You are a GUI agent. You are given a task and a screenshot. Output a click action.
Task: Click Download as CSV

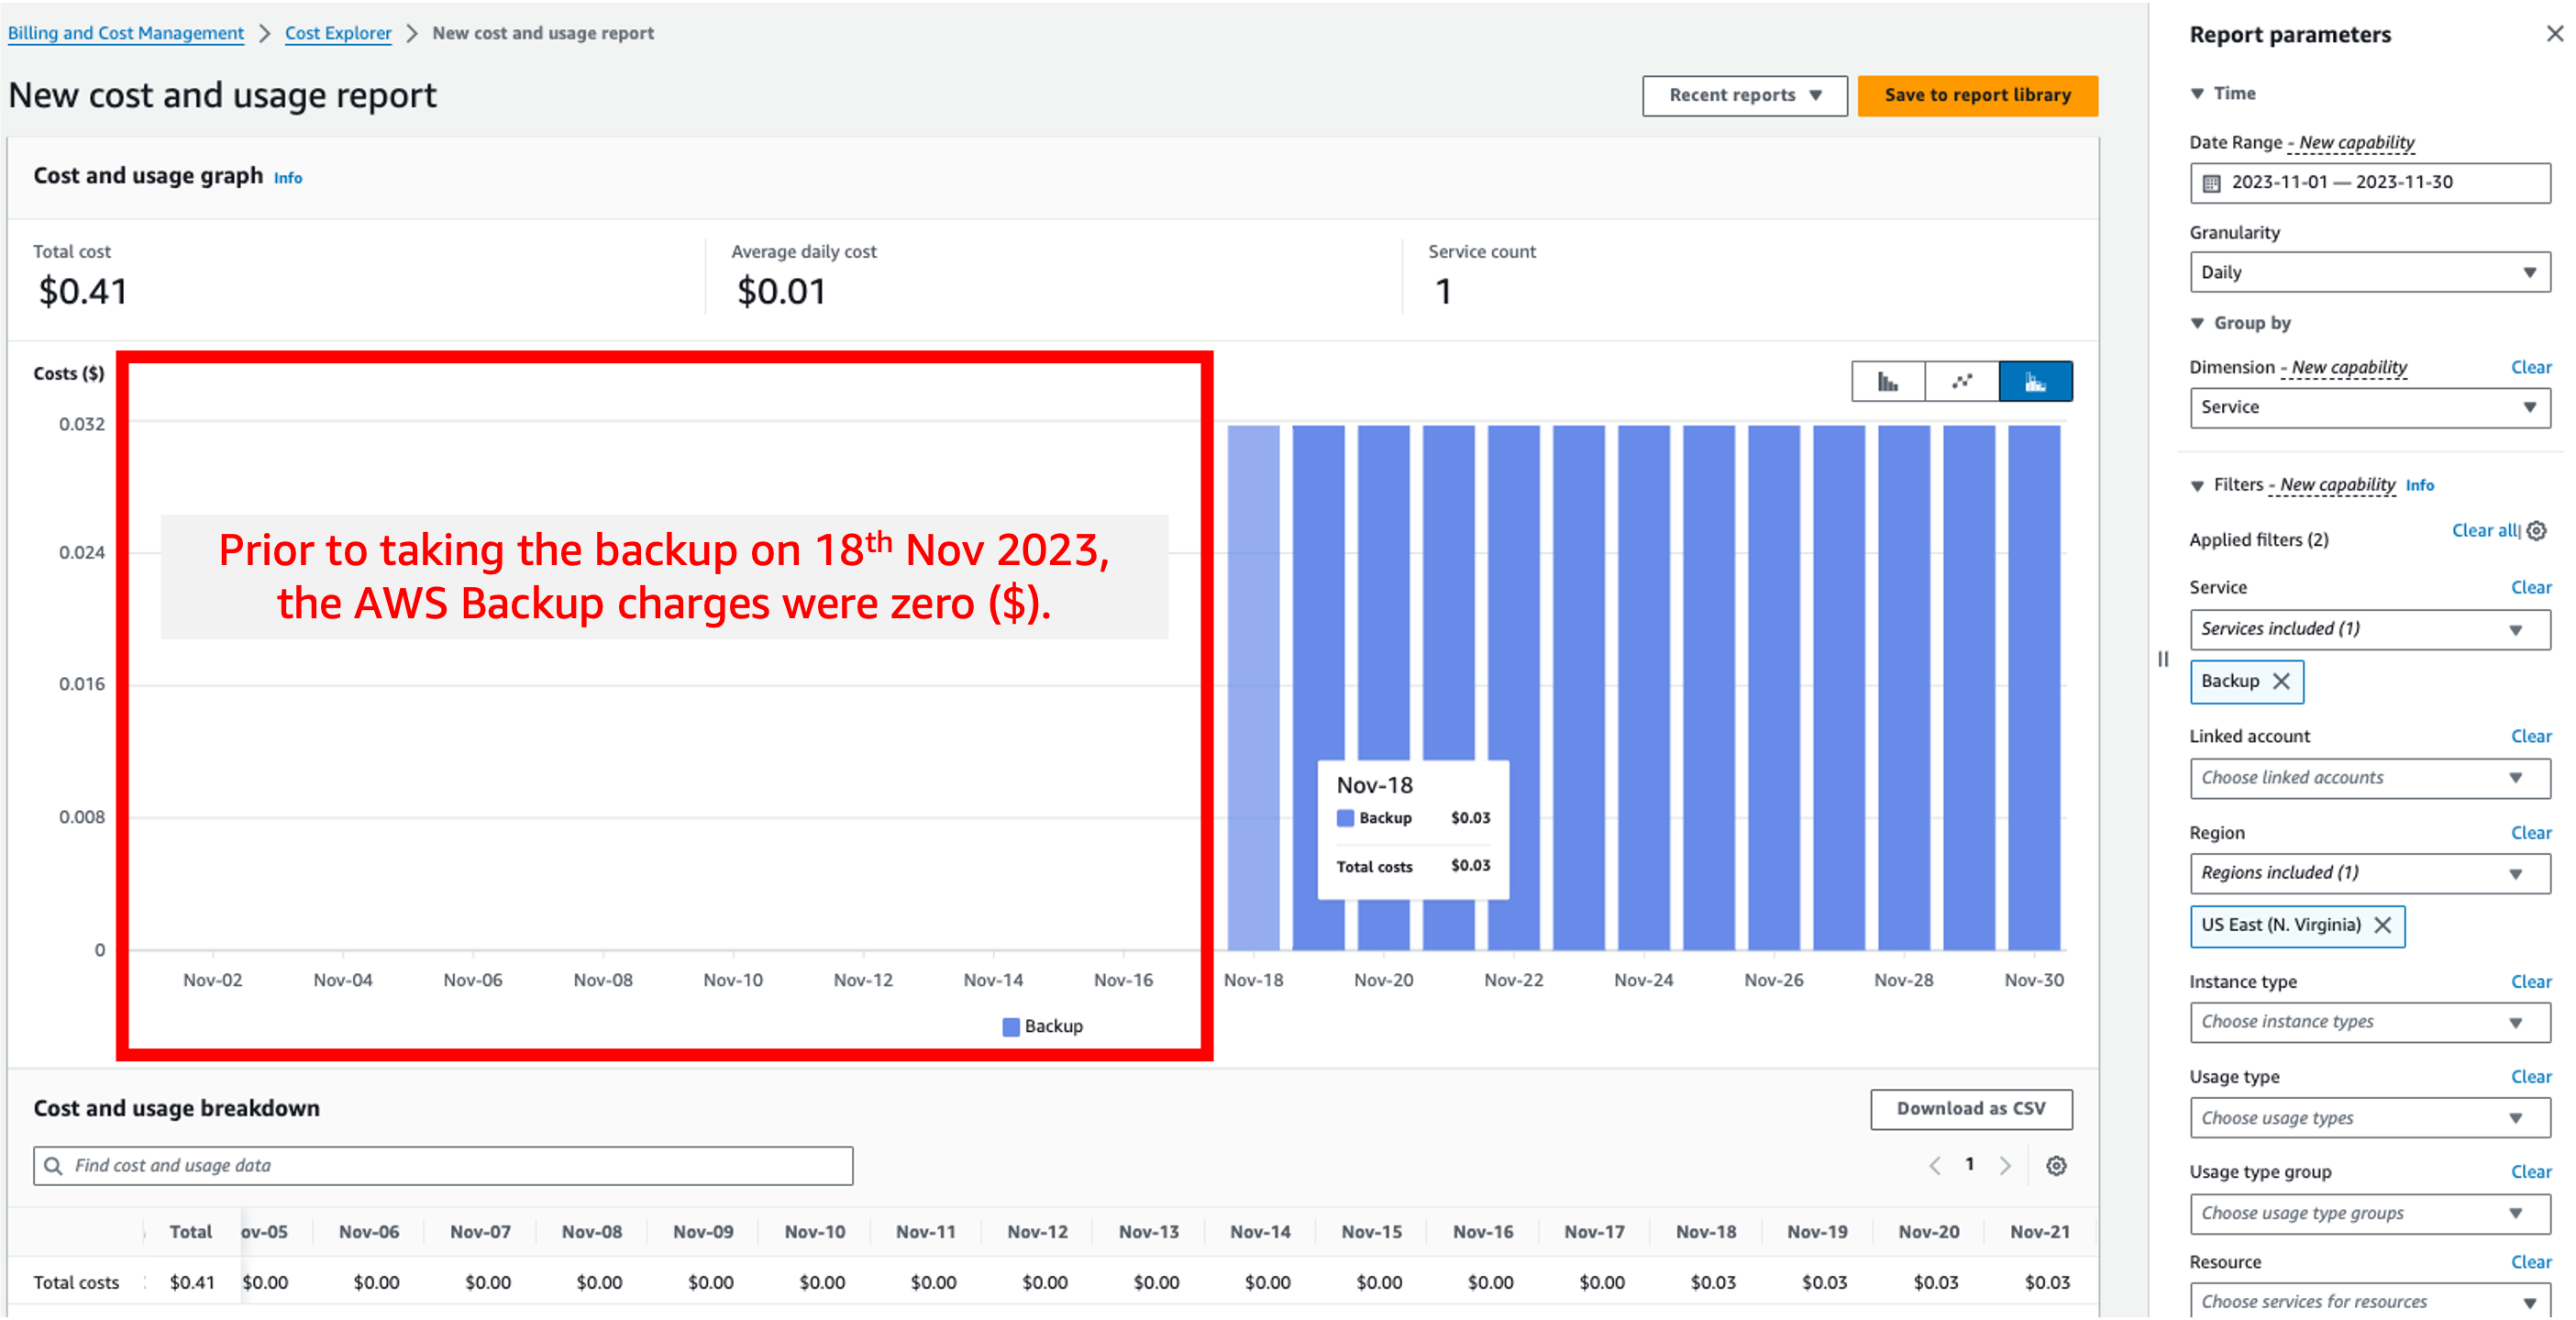point(1970,1109)
